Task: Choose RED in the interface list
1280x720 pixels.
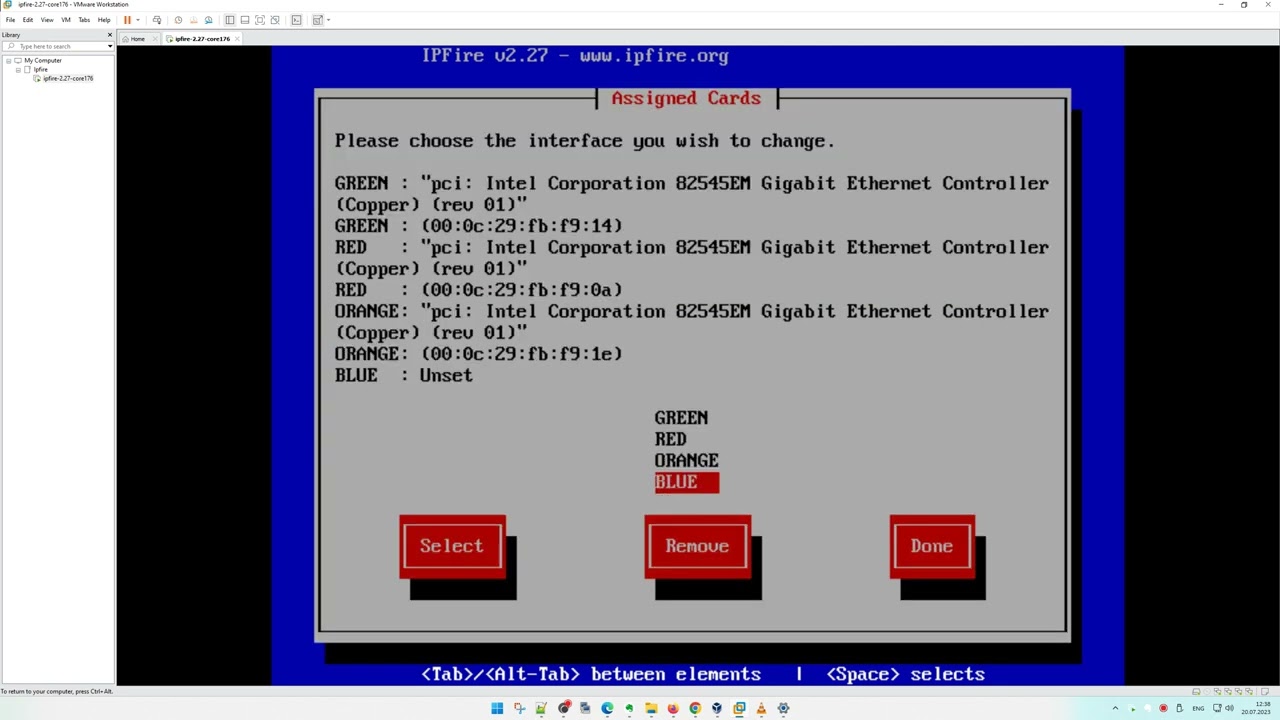Action: pos(670,439)
